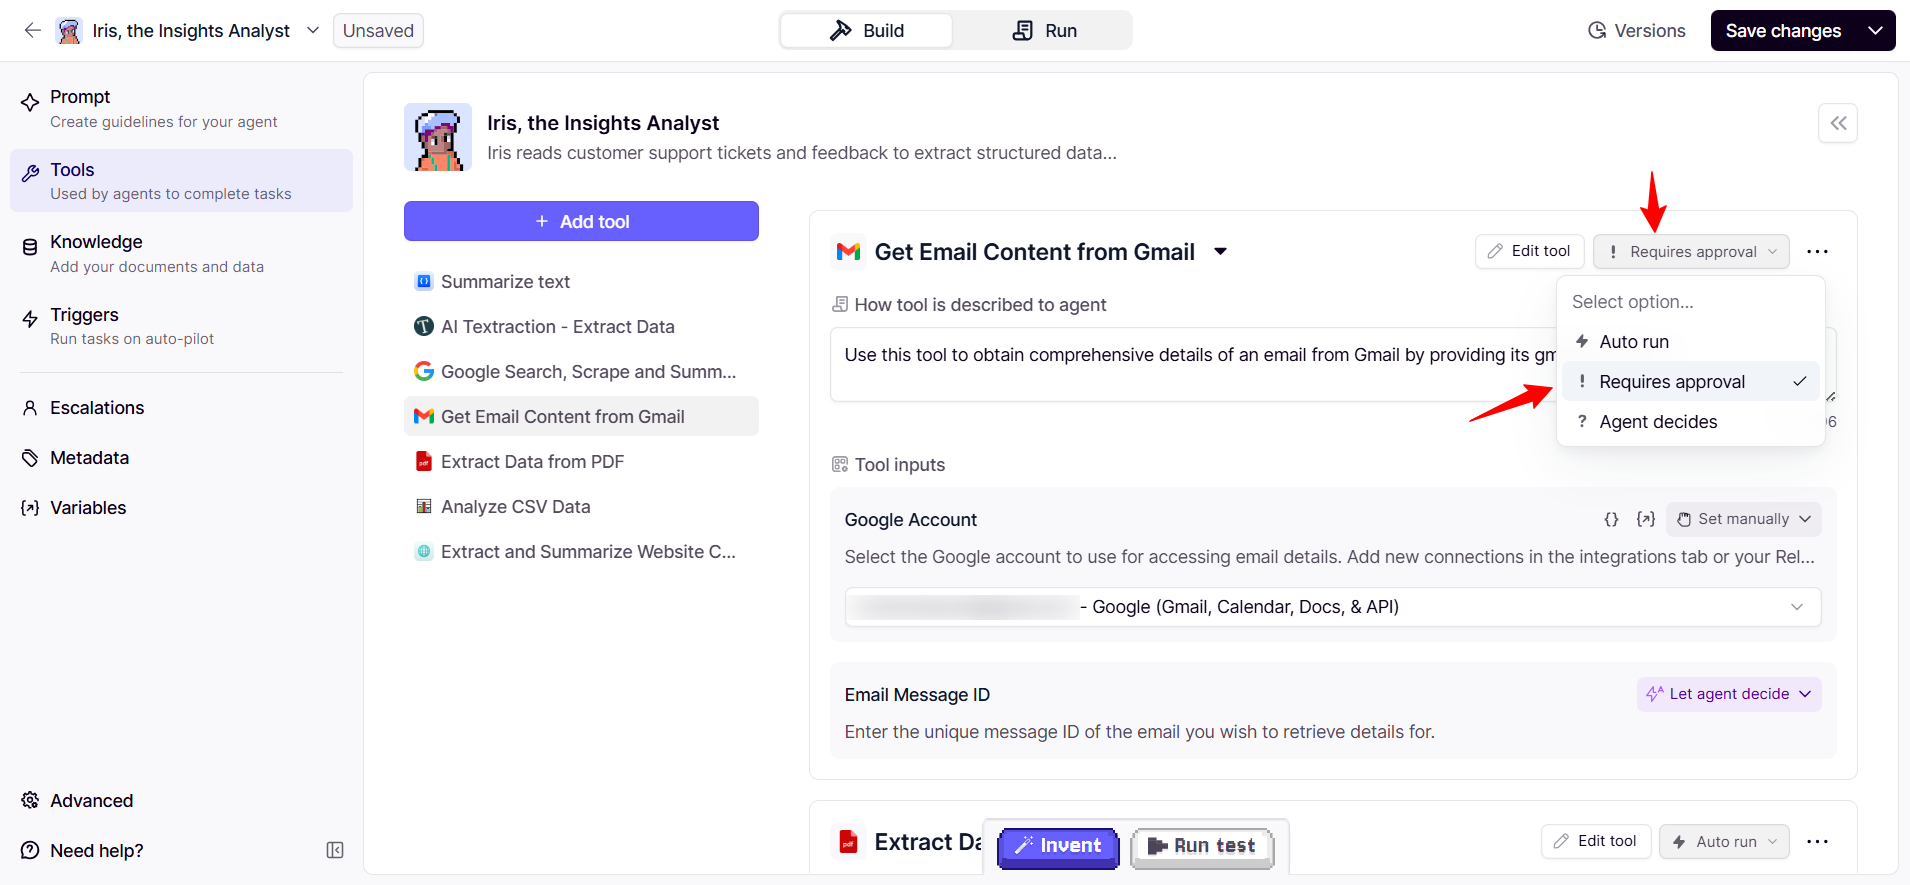Select Get Email Content from Gmail in list
Screen dimensions: 1910x885
[x=581, y=417]
